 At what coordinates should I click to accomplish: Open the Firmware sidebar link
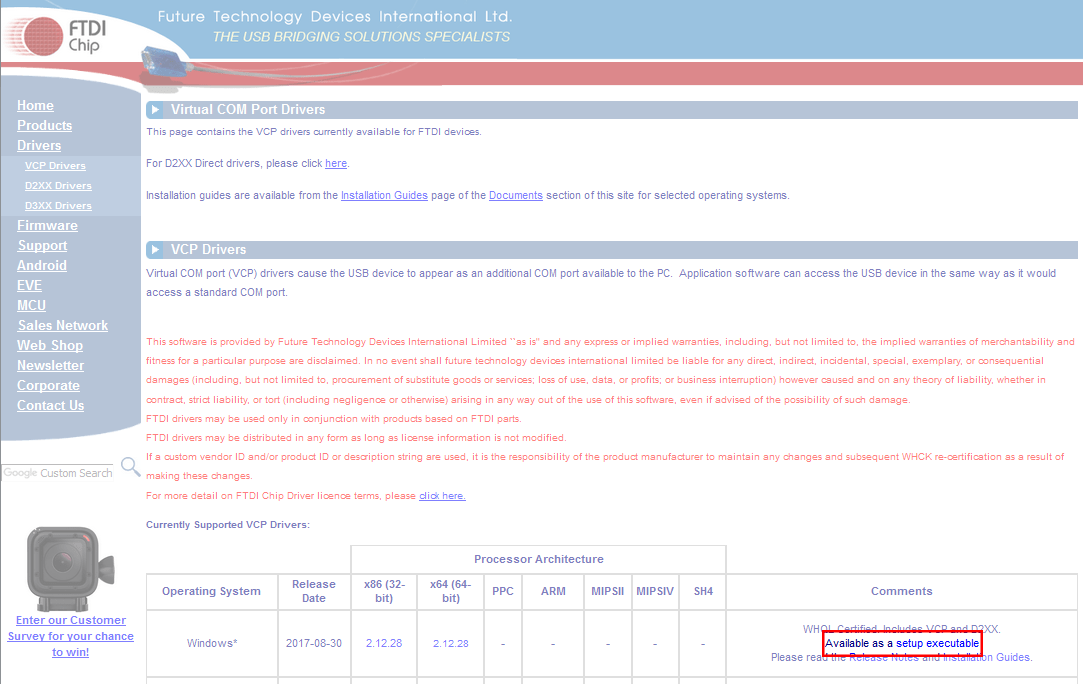47,226
